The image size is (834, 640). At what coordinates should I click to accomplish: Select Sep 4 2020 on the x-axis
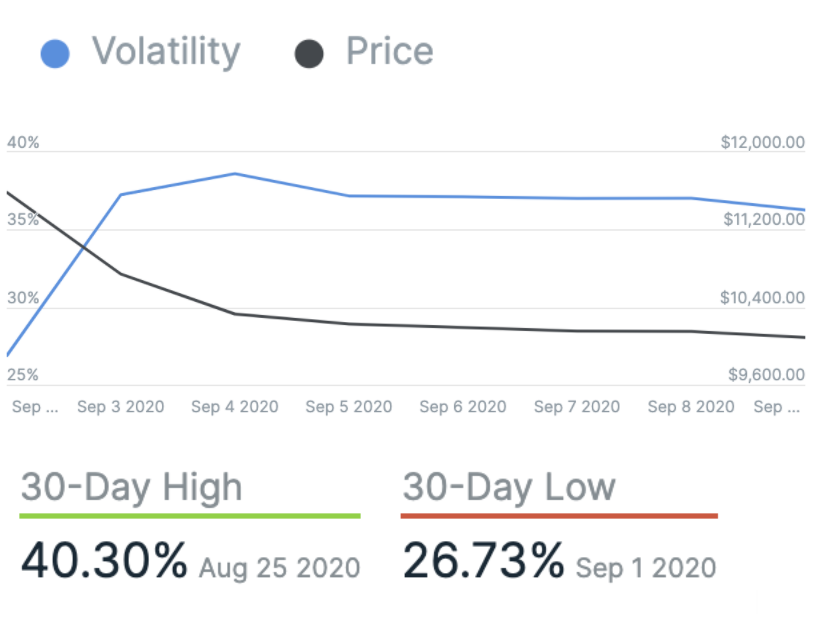(235, 407)
